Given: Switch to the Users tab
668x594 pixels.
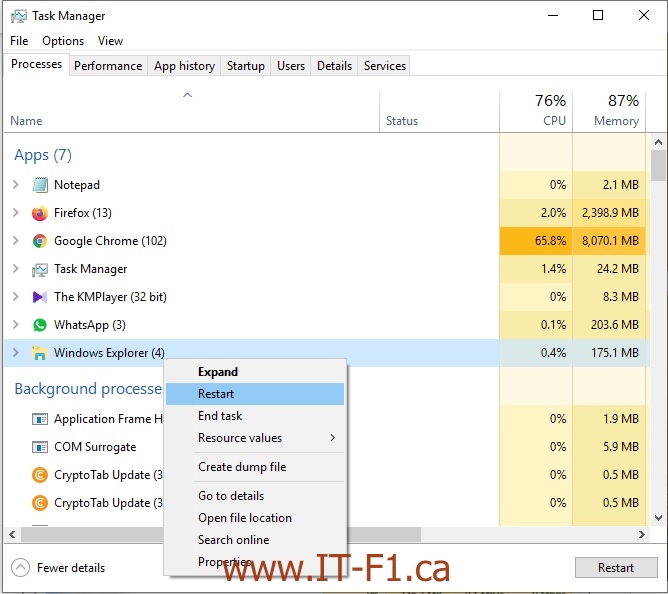Looking at the screenshot, I should (x=291, y=66).
